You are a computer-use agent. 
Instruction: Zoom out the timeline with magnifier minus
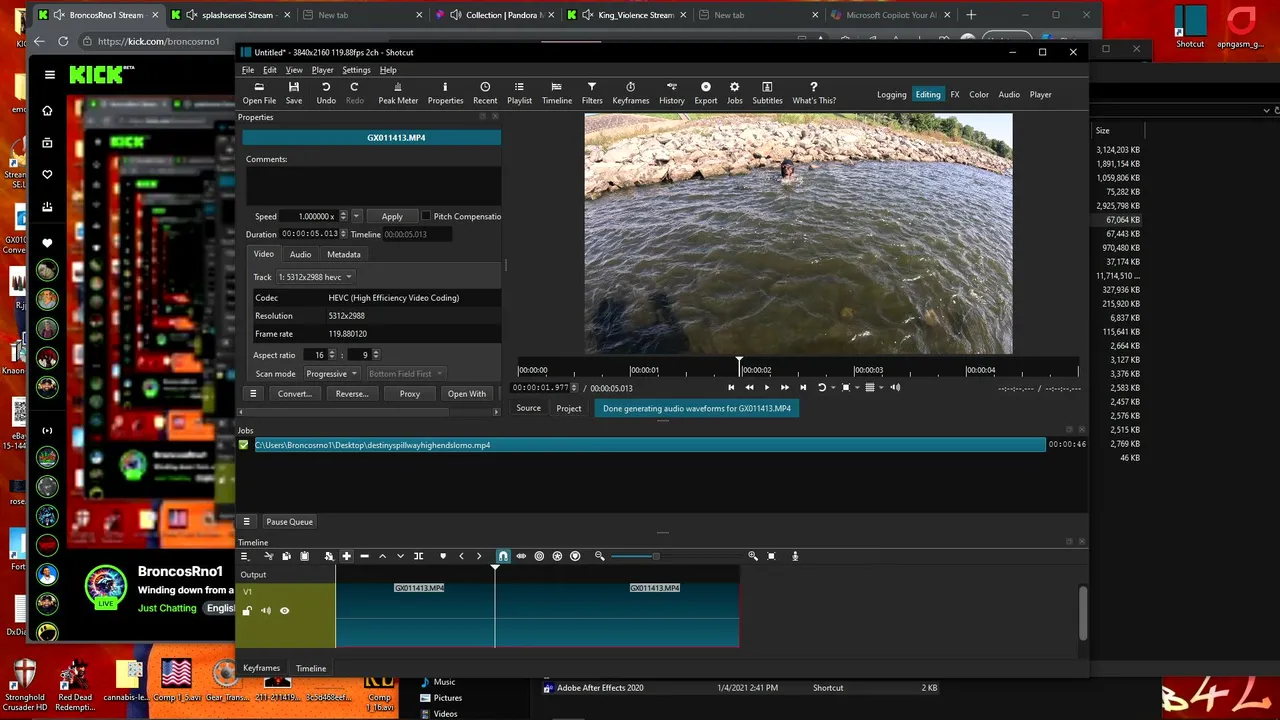coord(600,556)
